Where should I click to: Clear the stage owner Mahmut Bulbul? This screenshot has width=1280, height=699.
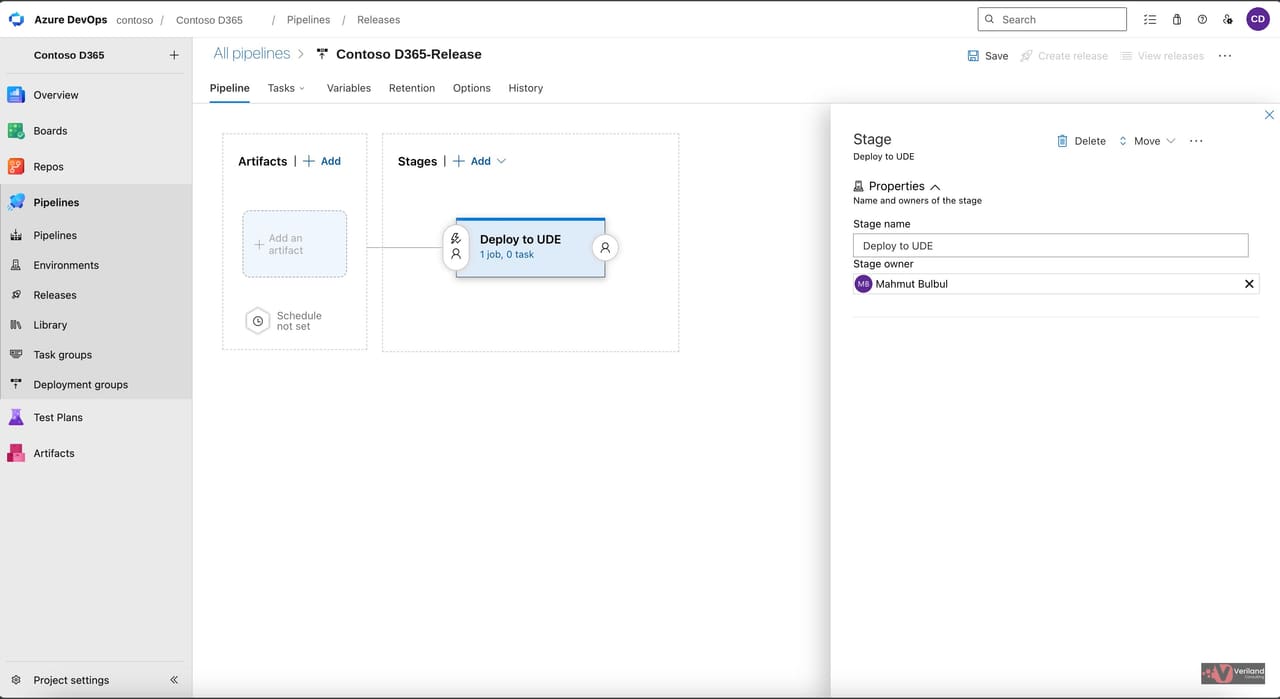pos(1249,284)
